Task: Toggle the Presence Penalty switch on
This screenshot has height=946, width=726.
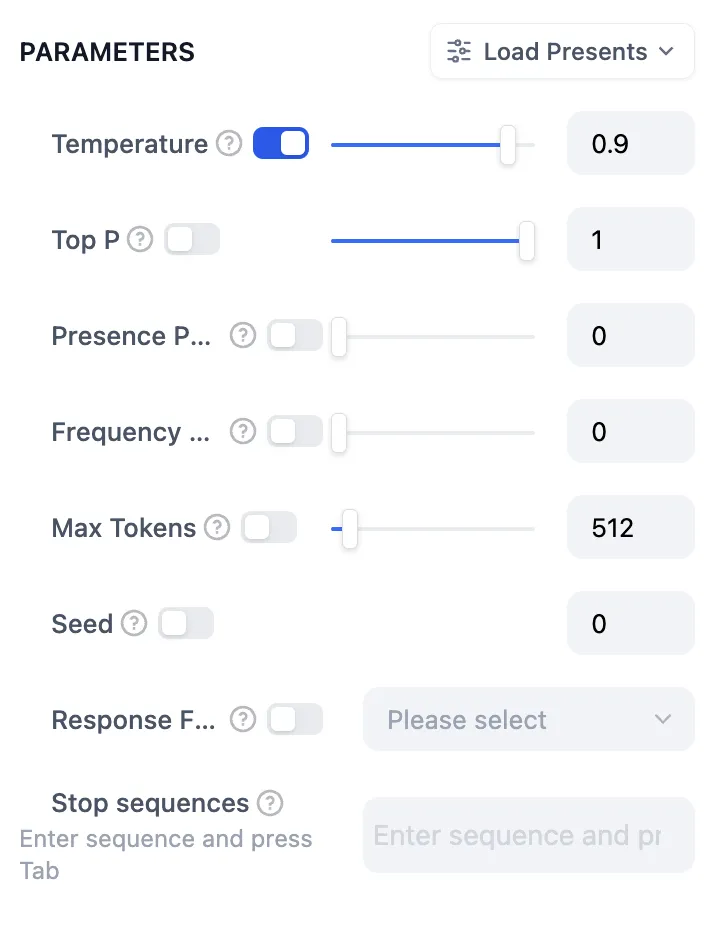Action: [295, 336]
